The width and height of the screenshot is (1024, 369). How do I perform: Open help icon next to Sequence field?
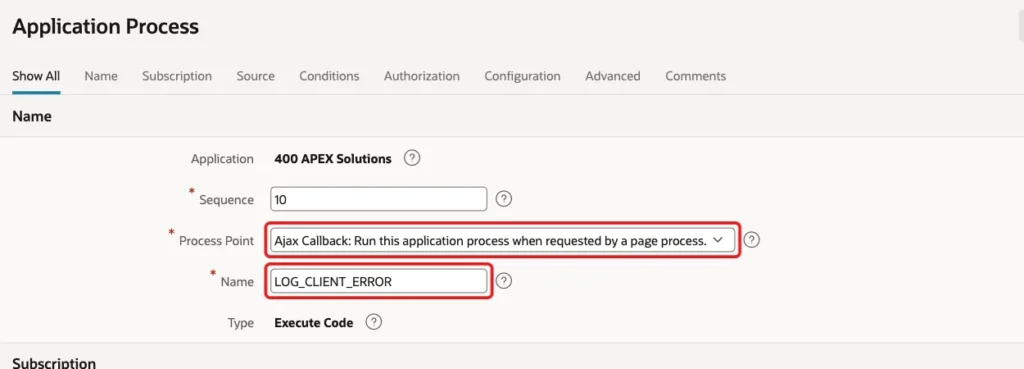tap(503, 199)
